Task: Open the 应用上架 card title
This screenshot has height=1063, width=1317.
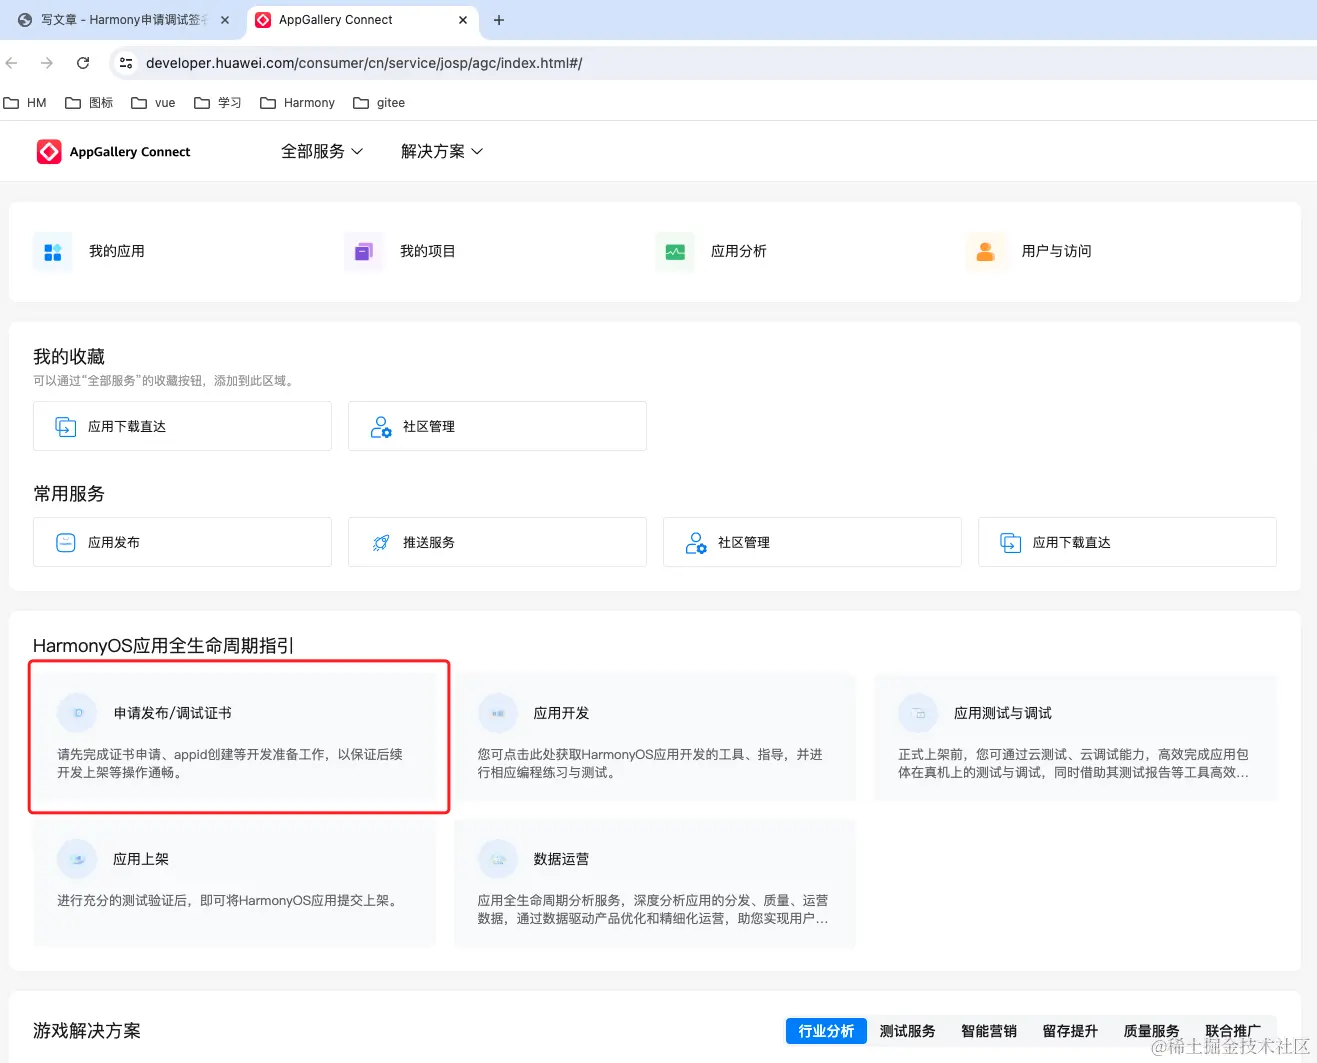Action: [141, 859]
